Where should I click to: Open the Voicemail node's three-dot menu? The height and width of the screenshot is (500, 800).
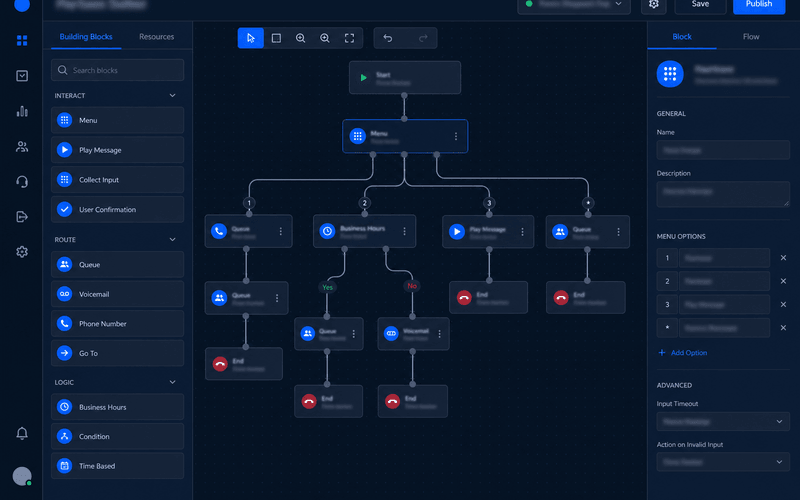(439, 334)
